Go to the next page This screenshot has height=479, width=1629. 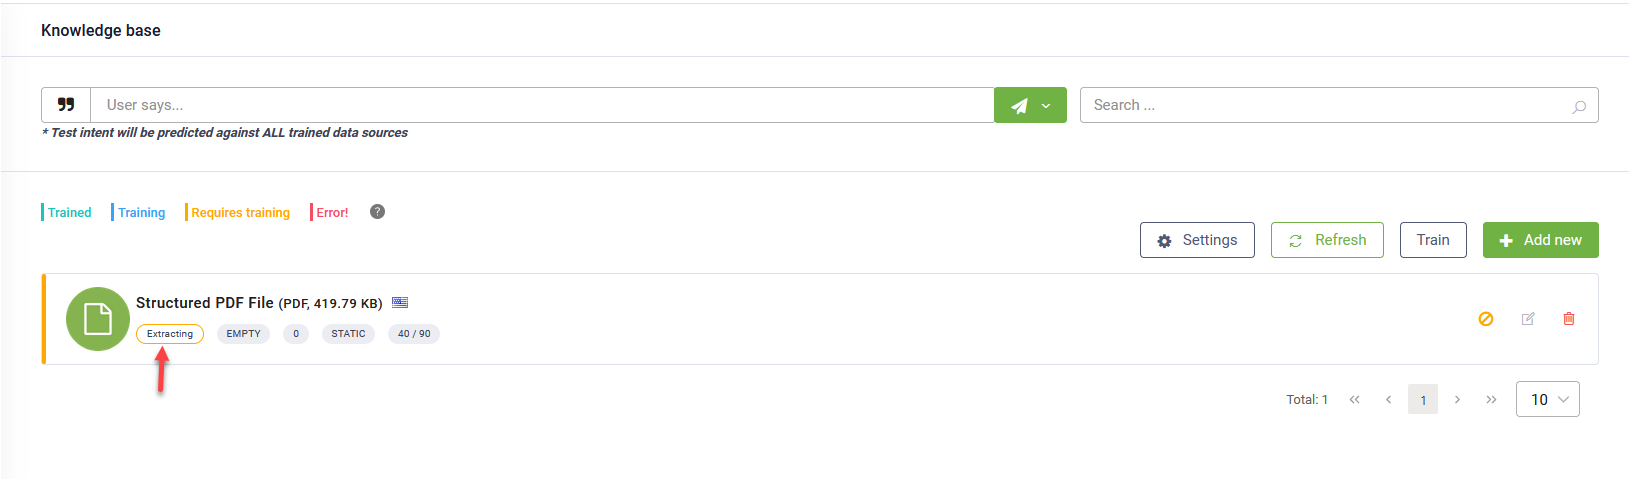[1457, 399]
